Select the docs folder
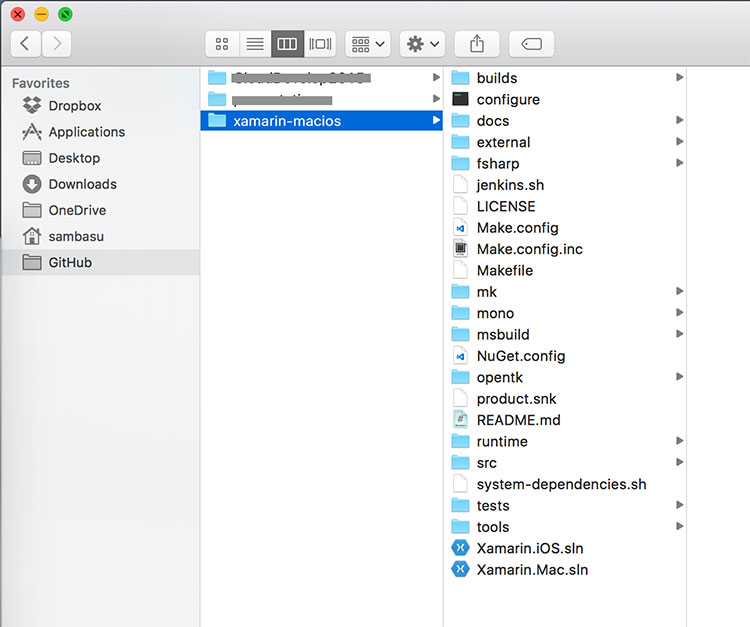 click(565, 121)
